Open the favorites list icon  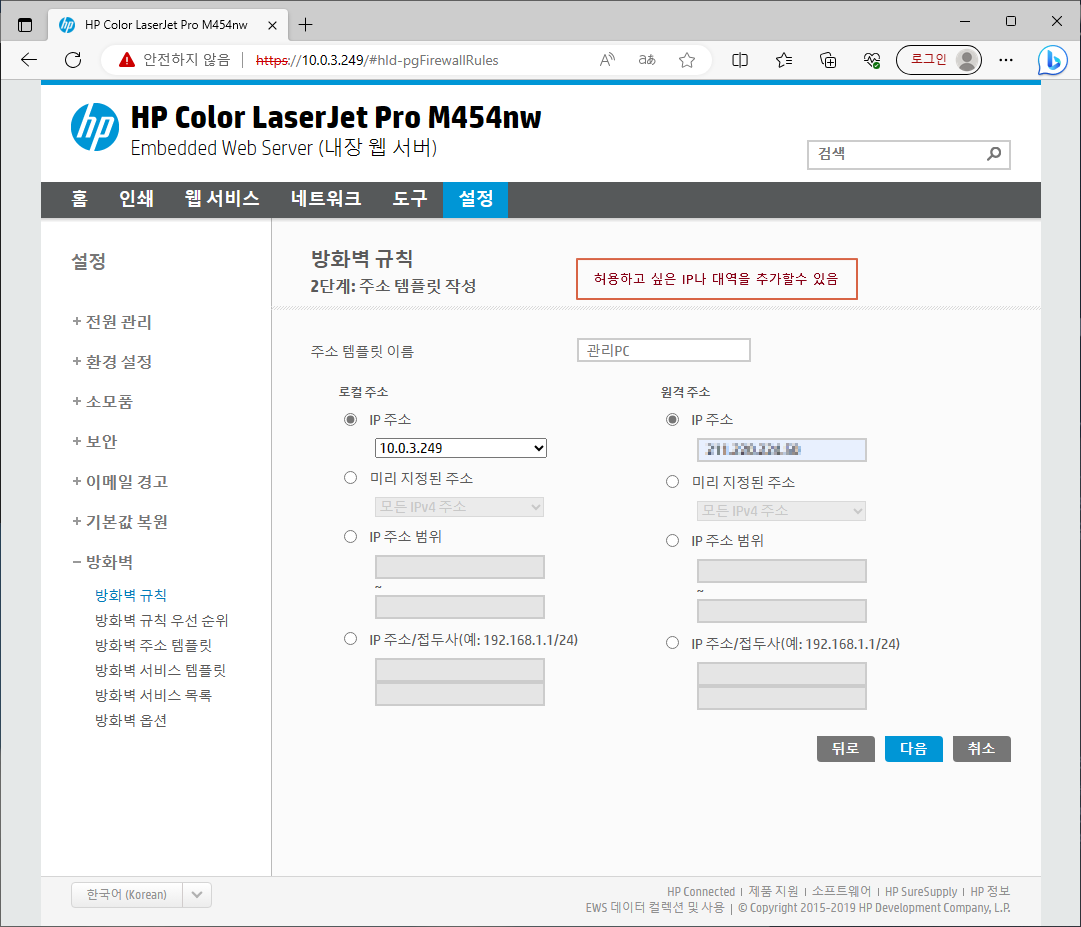point(784,60)
